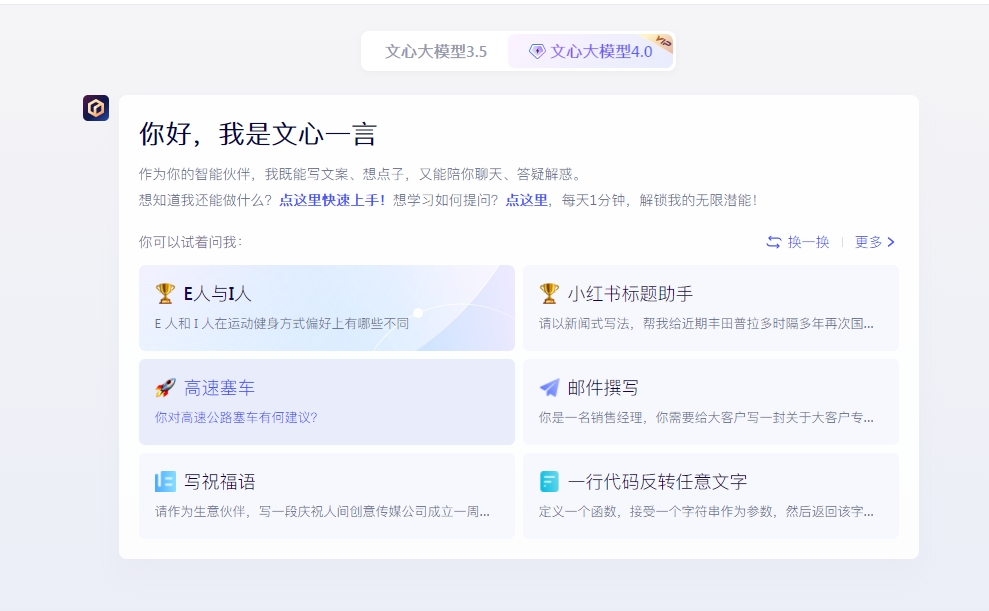Click the diamond icon on 文心大模型4.0 tab
The height and width of the screenshot is (611, 989).
pos(537,52)
